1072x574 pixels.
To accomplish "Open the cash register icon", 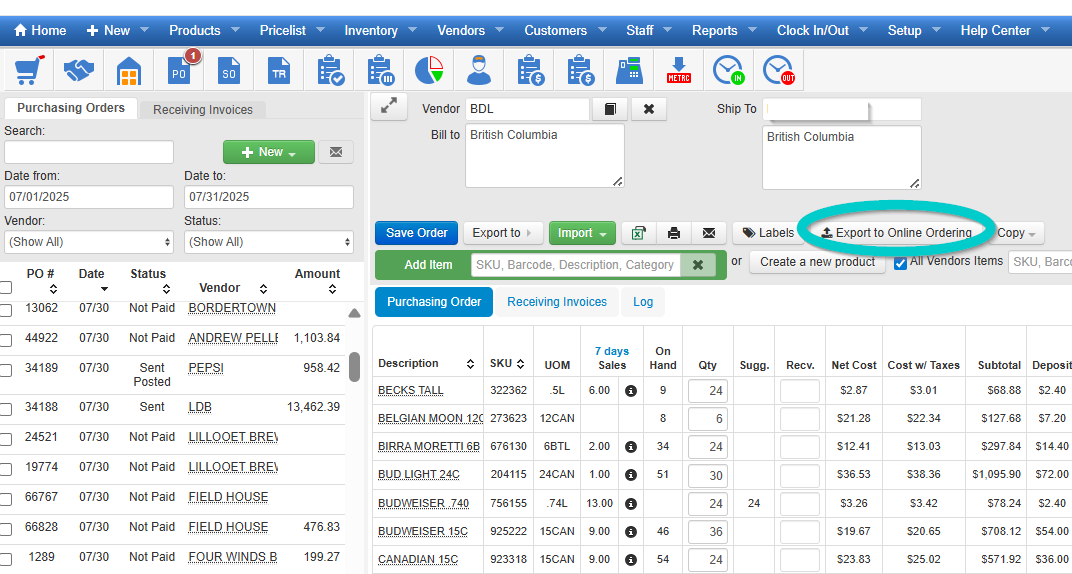I will [x=629, y=70].
